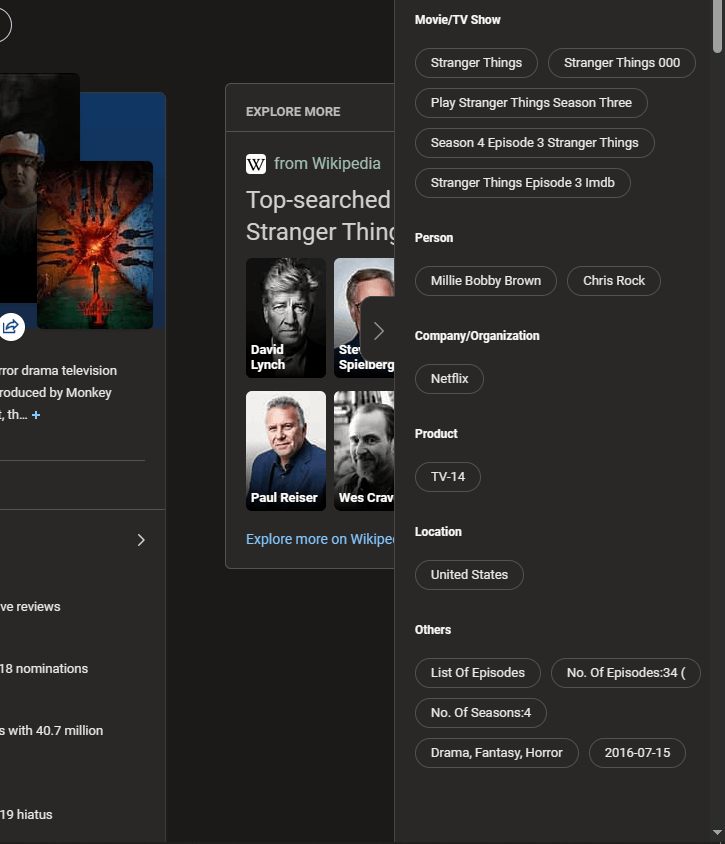The width and height of the screenshot is (725, 844).
Task: Click the Person category label
Action: point(434,238)
